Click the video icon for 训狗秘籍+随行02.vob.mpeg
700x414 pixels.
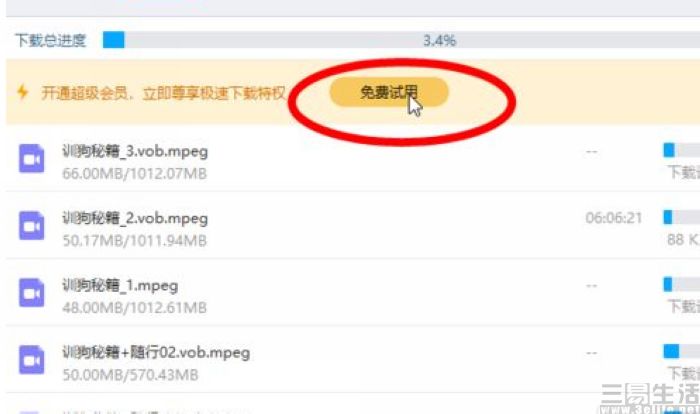coord(31,360)
